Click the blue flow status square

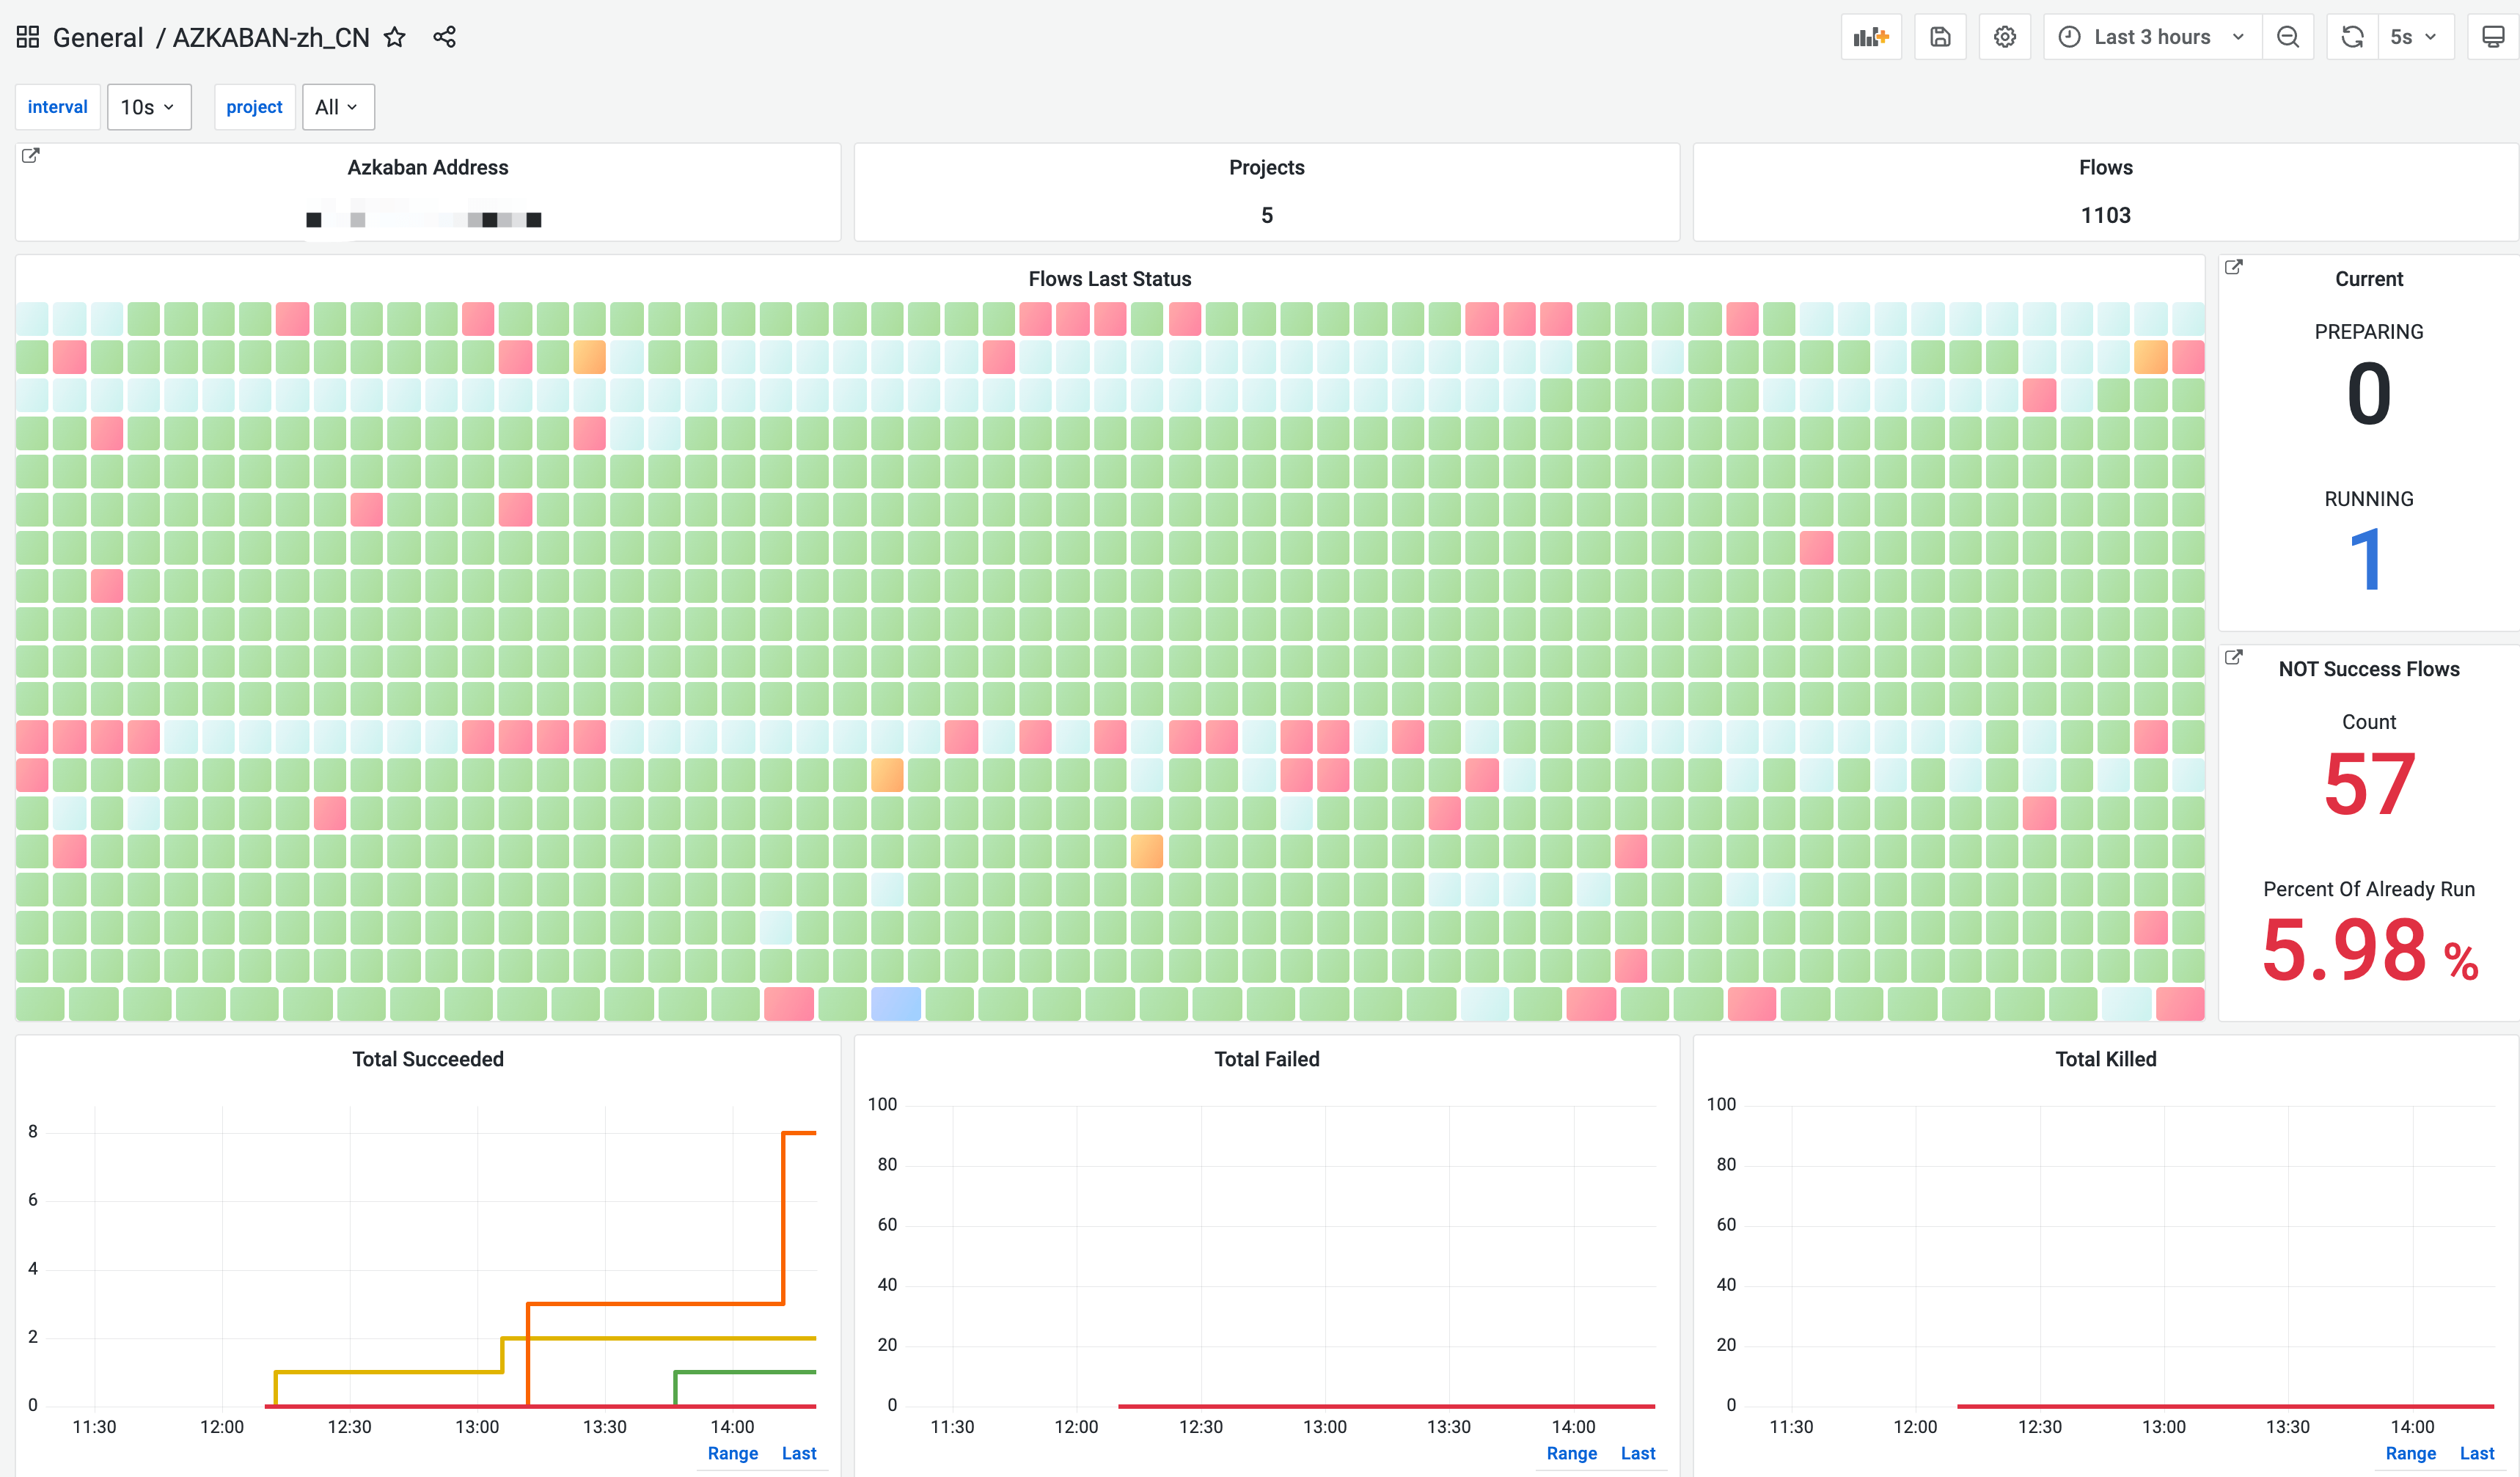click(x=895, y=1004)
